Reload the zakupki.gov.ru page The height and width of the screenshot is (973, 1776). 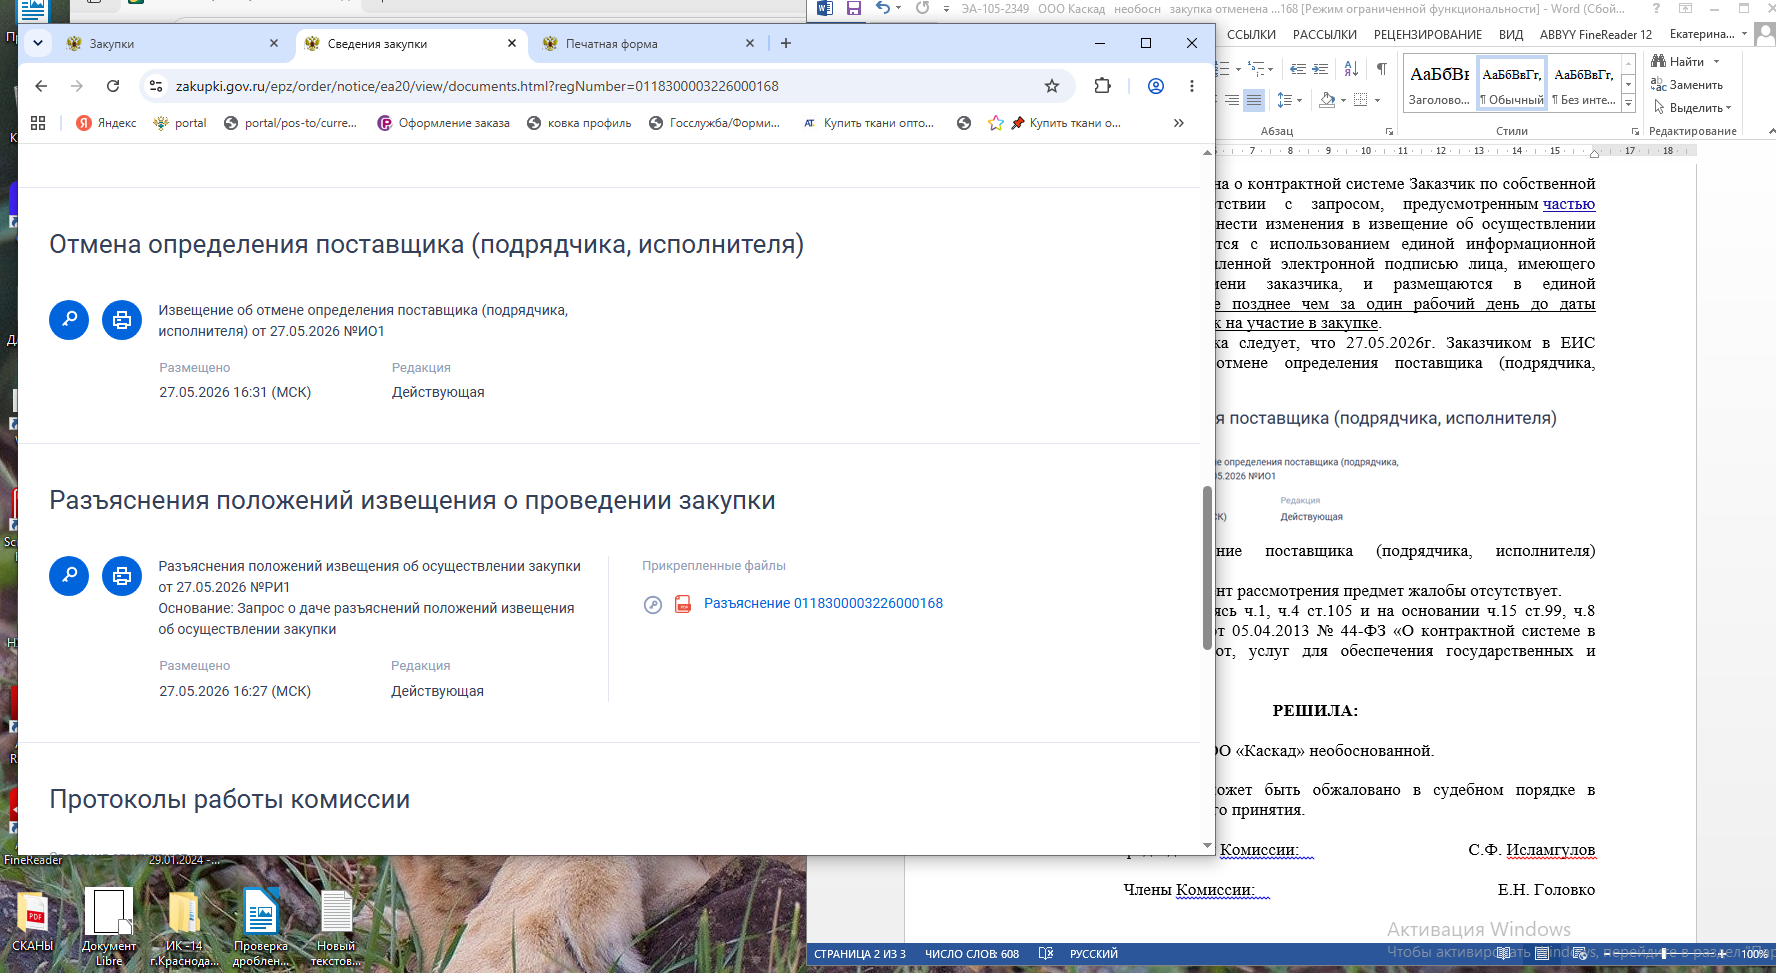(113, 86)
